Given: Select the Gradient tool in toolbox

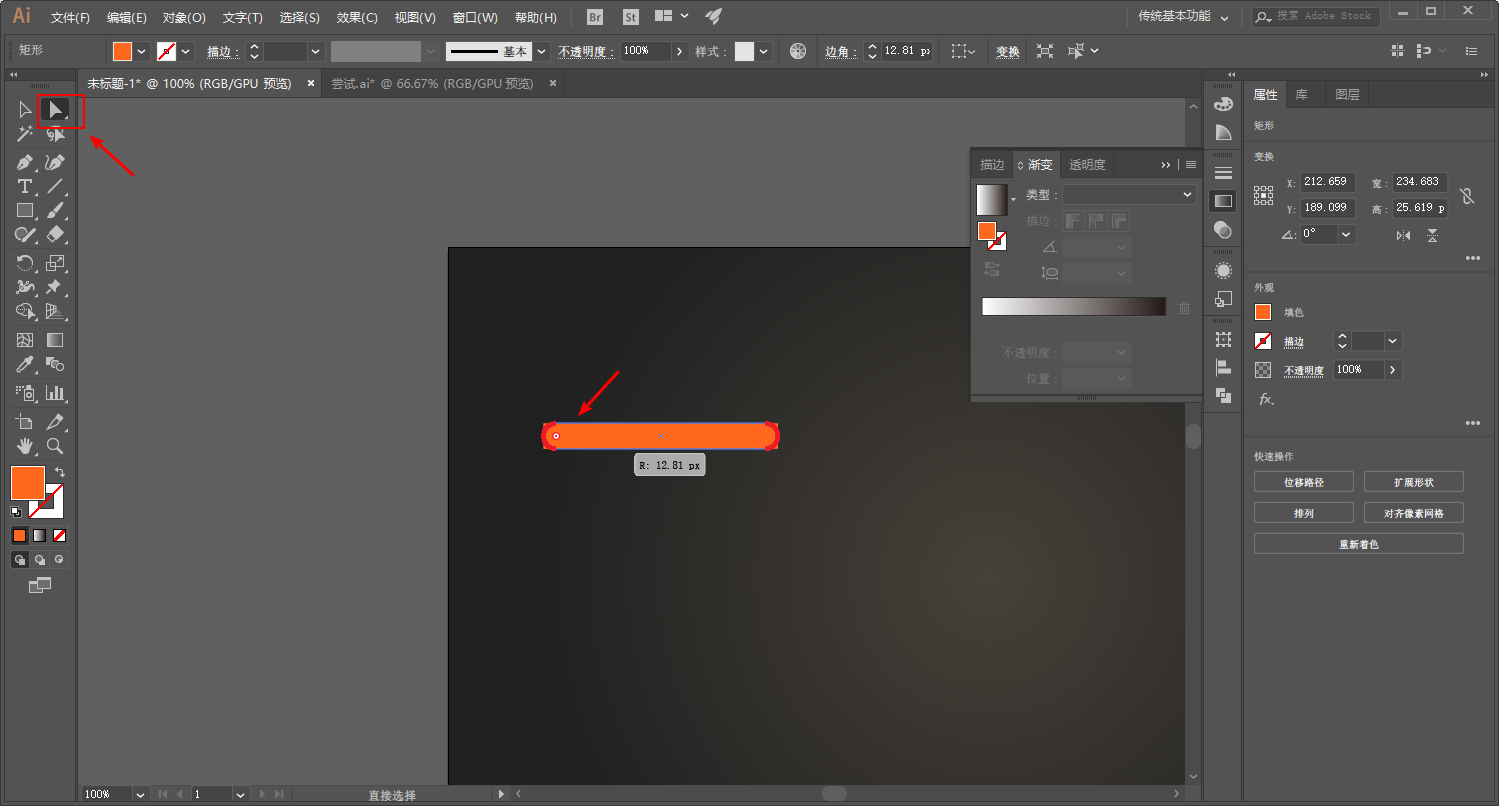Looking at the screenshot, I should click(x=56, y=341).
